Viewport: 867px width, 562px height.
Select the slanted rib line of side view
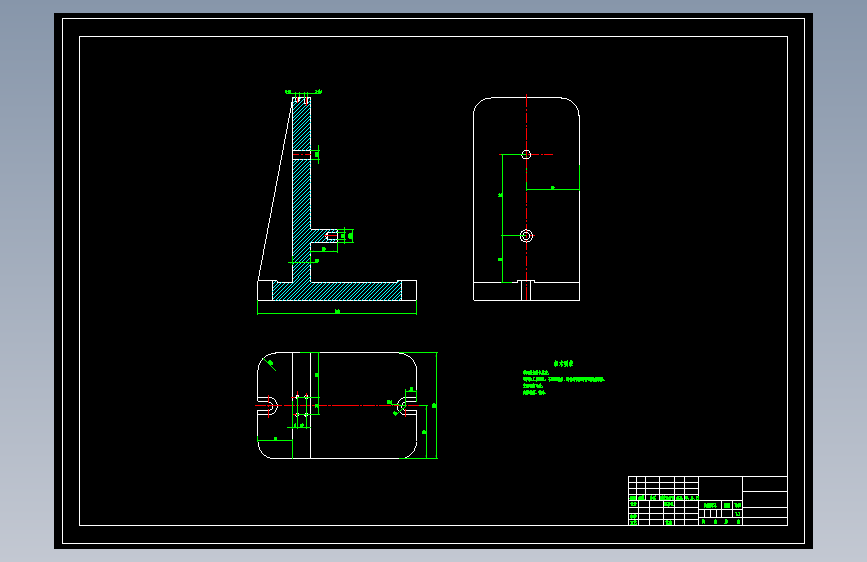coord(275,189)
